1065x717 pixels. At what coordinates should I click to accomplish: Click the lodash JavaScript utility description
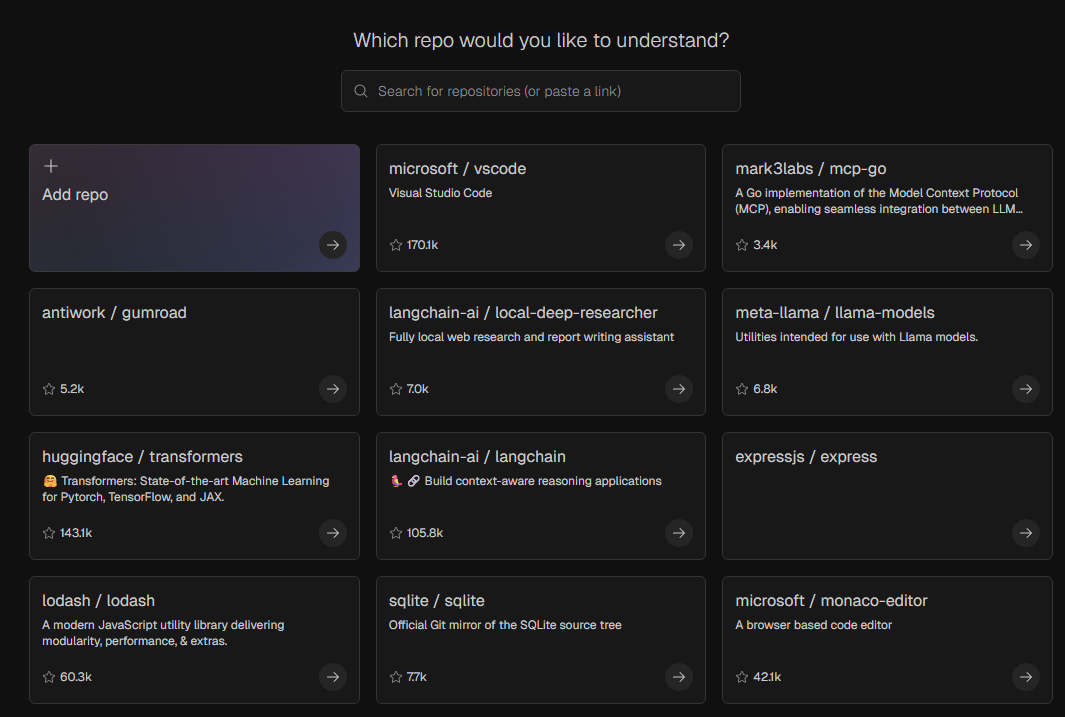[163, 633]
